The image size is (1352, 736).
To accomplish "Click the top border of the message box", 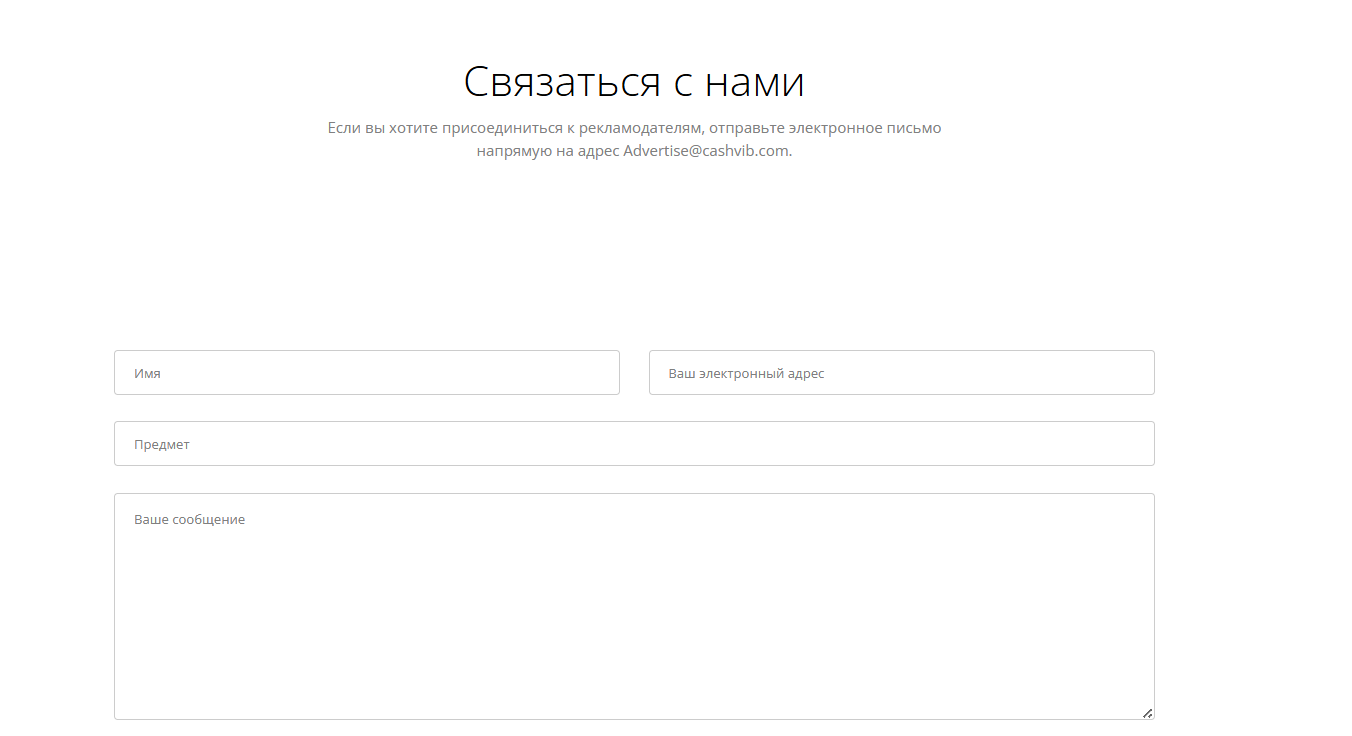I will pyautogui.click(x=633, y=493).
